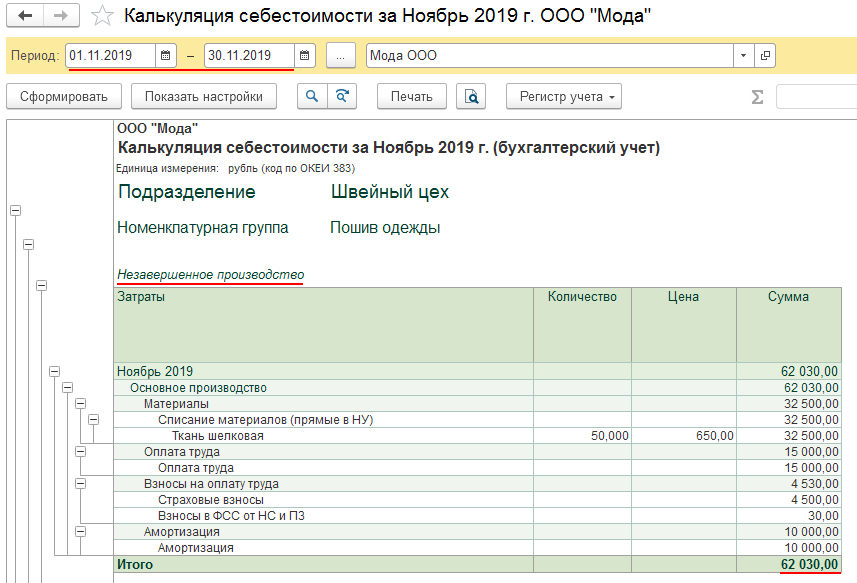Image resolution: width=857 pixels, height=583 pixels.
Task: Open print preview icon next to Печать
Action: pyautogui.click(x=471, y=97)
